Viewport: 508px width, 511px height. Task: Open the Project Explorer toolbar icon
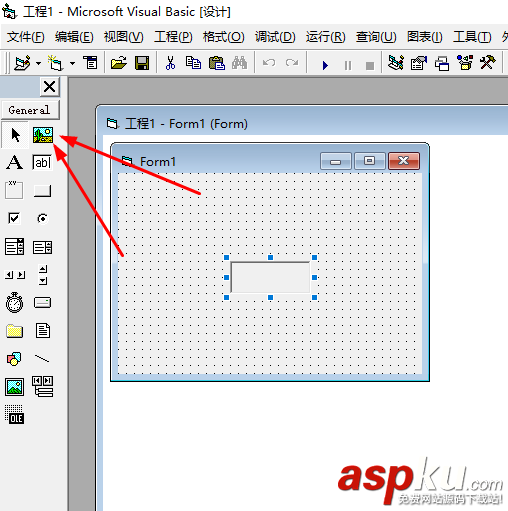point(396,63)
